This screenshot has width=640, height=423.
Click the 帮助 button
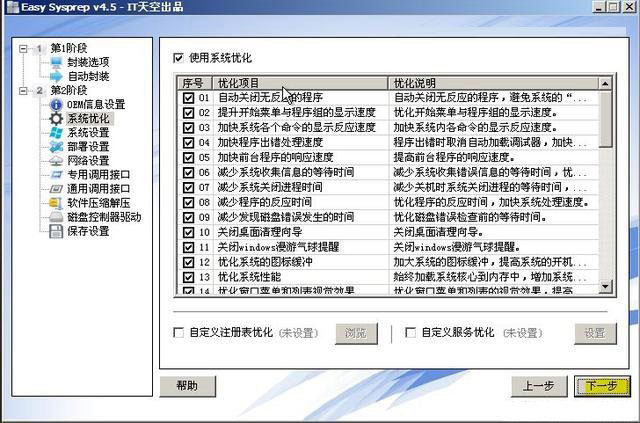click(187, 386)
